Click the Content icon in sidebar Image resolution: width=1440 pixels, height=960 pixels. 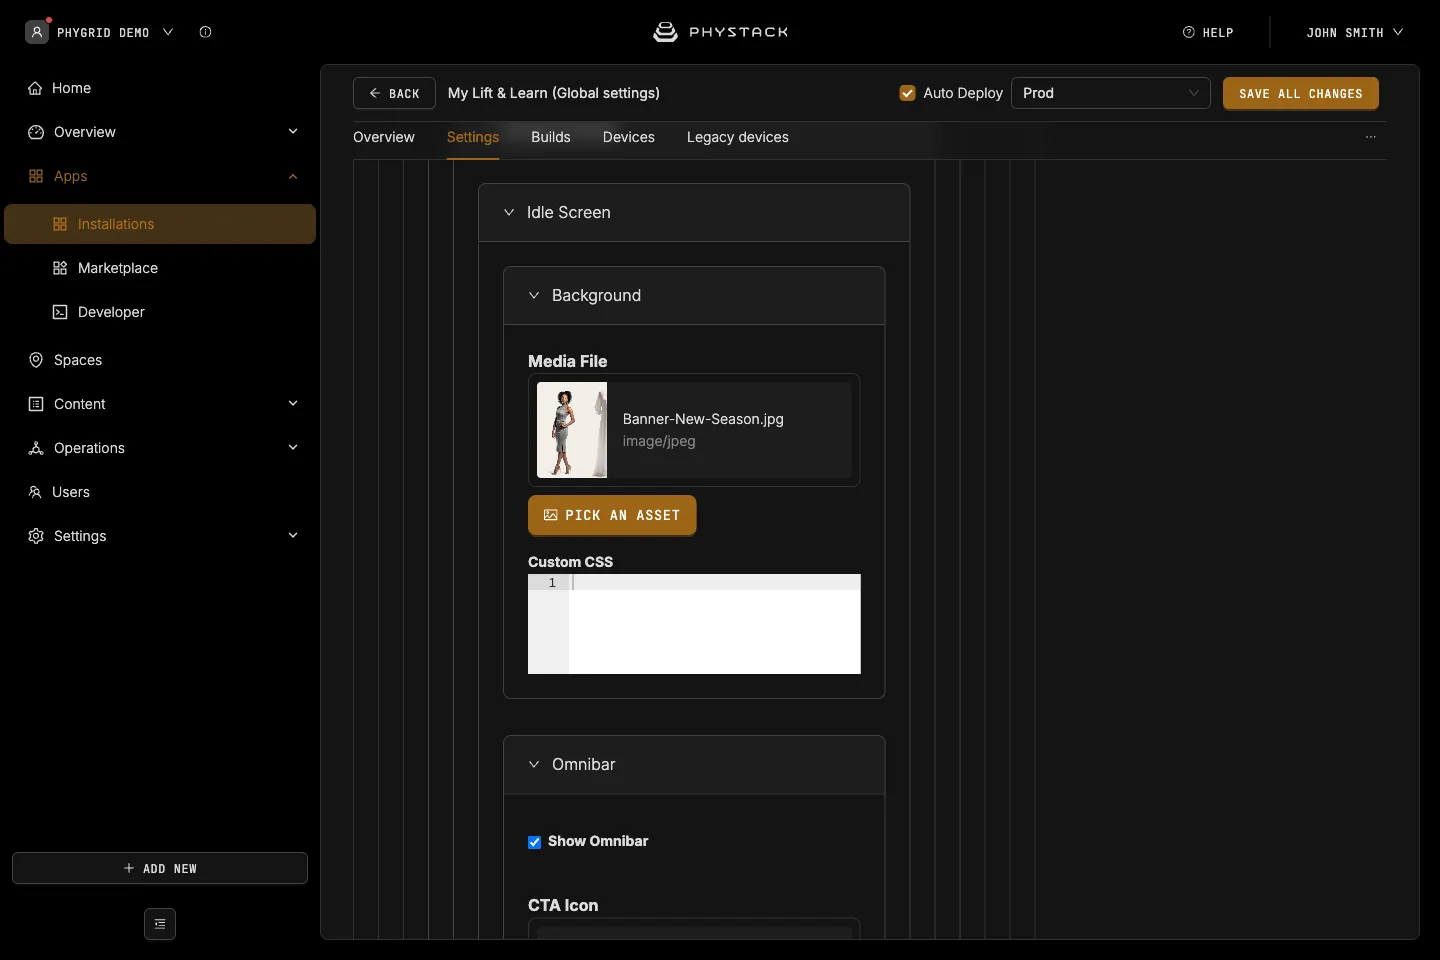(36, 404)
